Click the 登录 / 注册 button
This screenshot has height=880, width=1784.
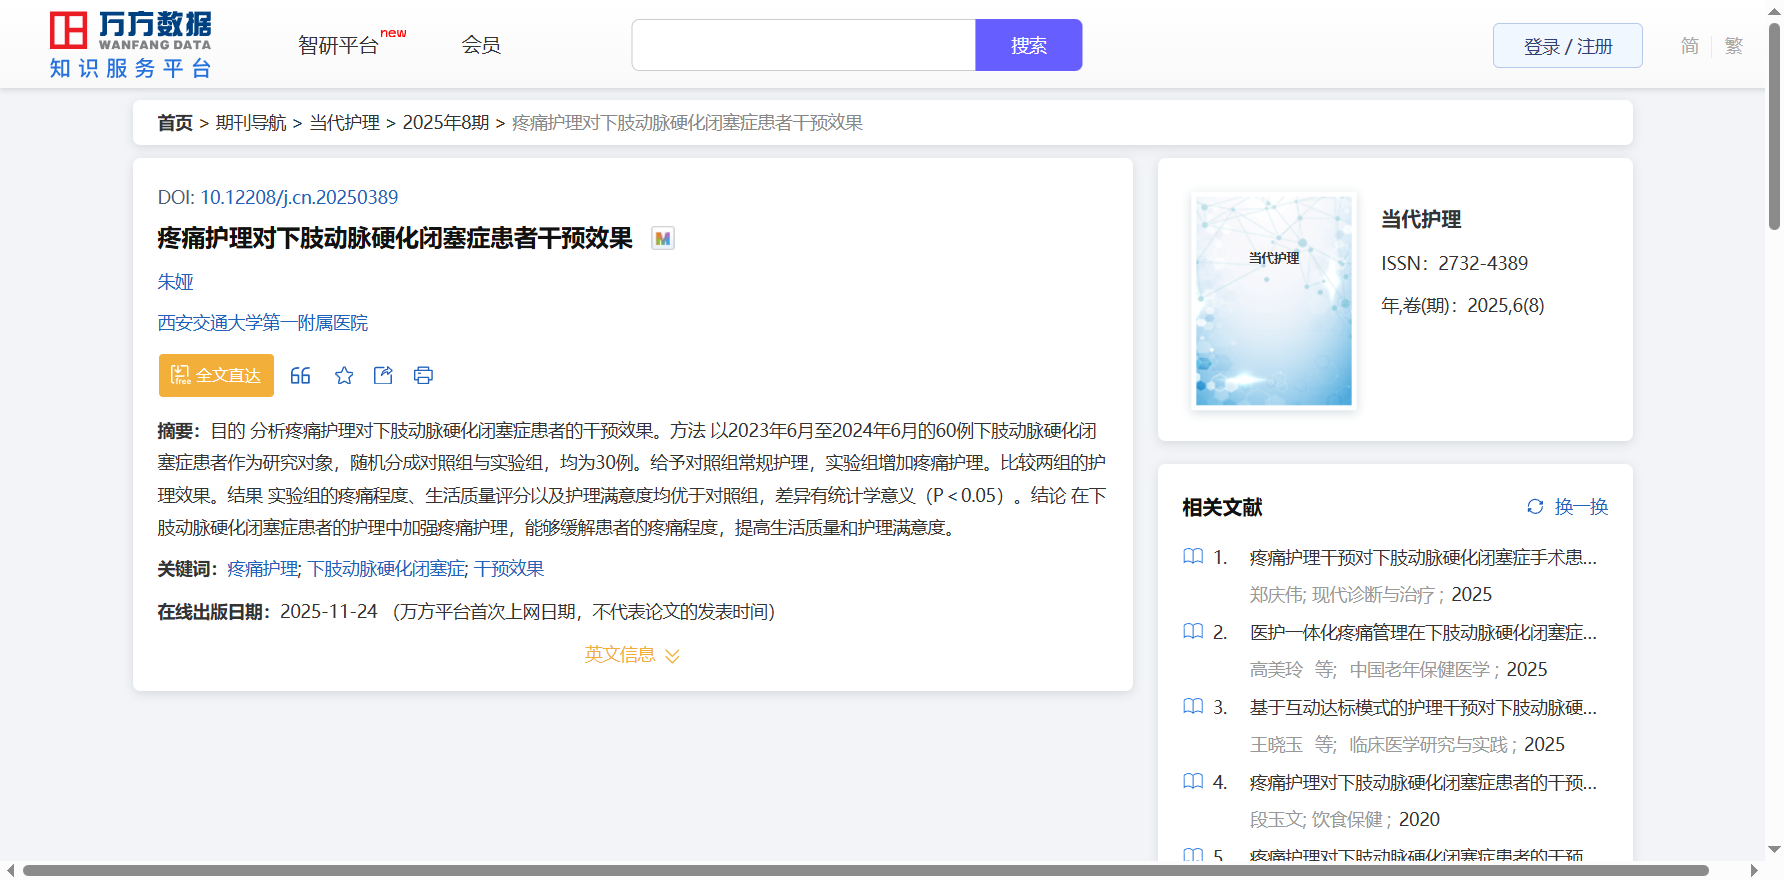tap(1567, 46)
